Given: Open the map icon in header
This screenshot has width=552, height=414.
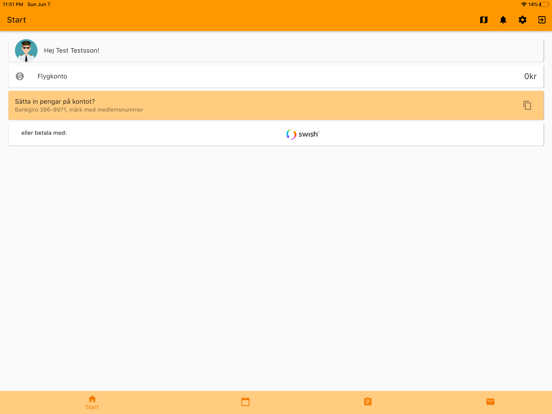Looking at the screenshot, I should point(484,20).
